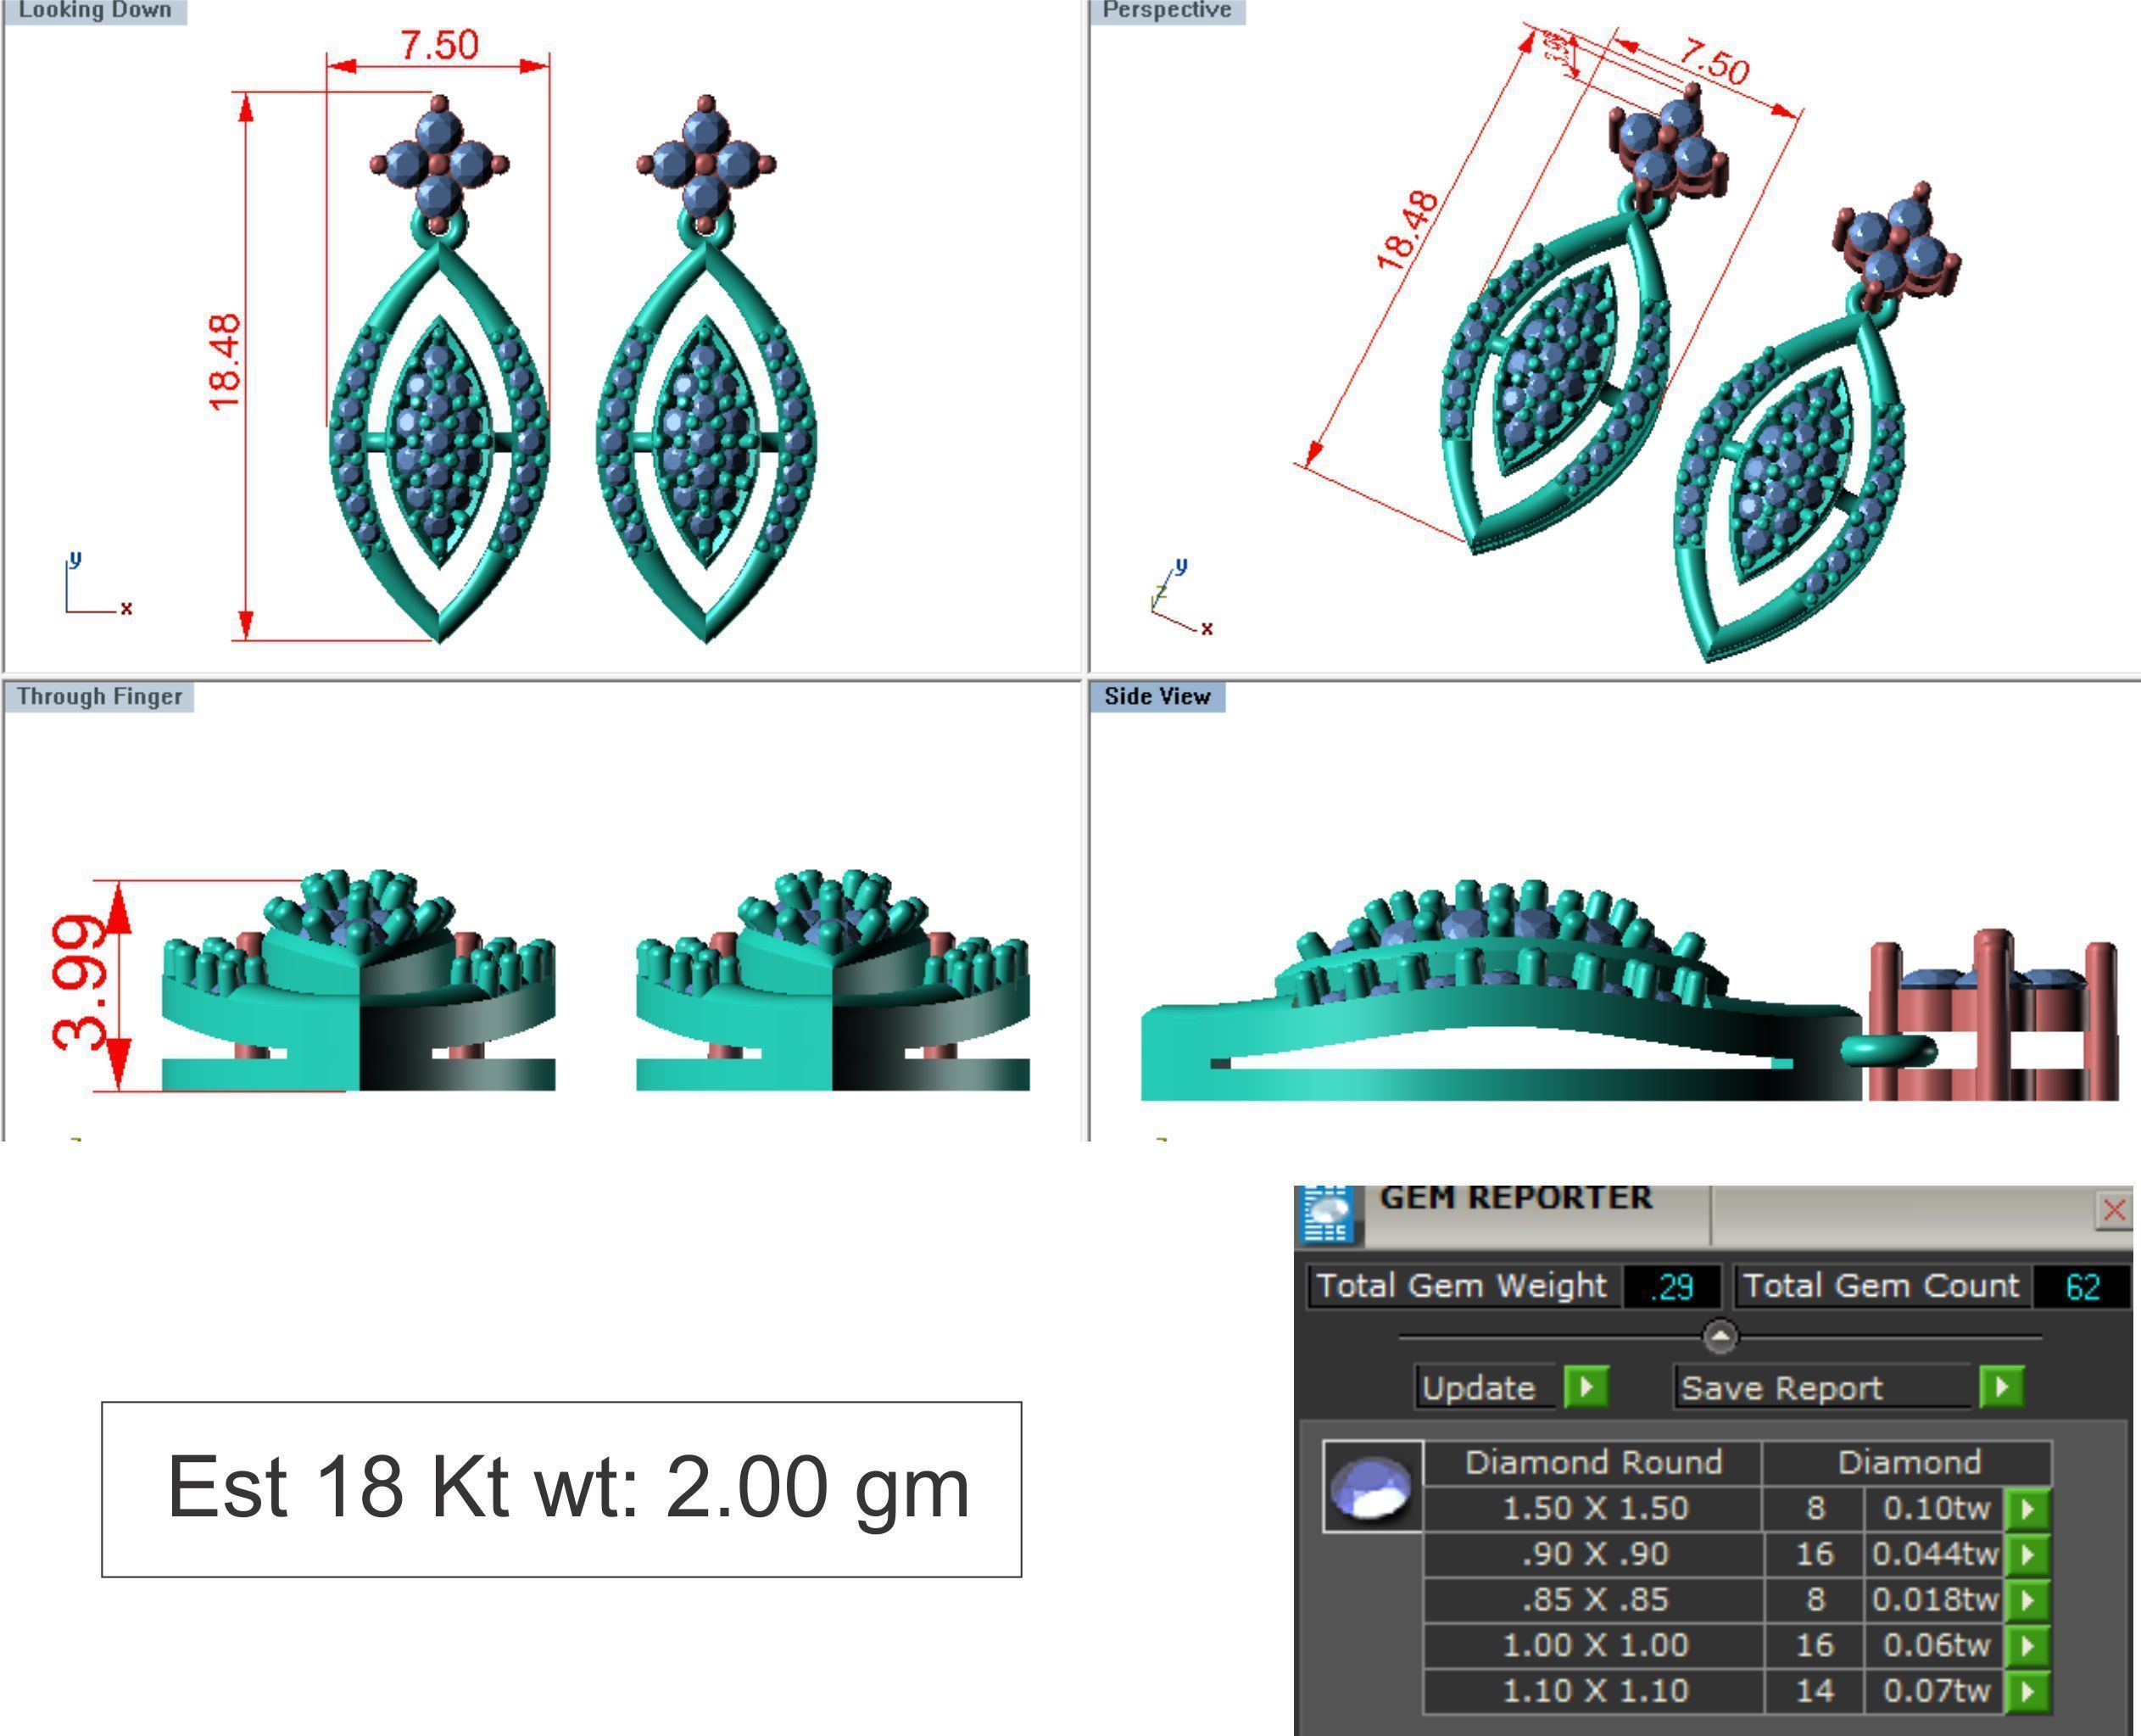Click the .85 X .85 size cell
Image resolution: width=2141 pixels, height=1736 pixels.
(x=1594, y=1600)
